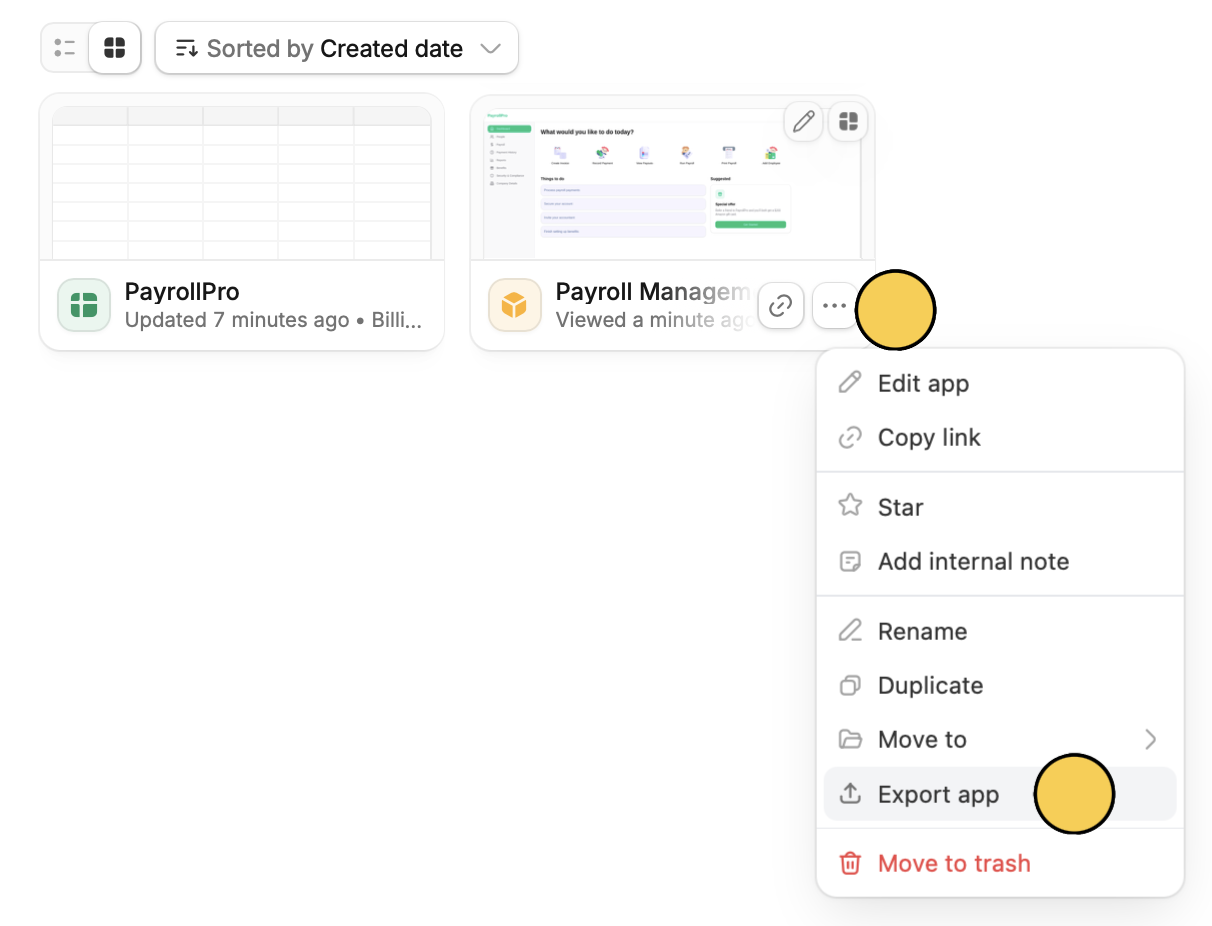
Task: Open the three-dot more options button
Action: pyautogui.click(x=834, y=305)
